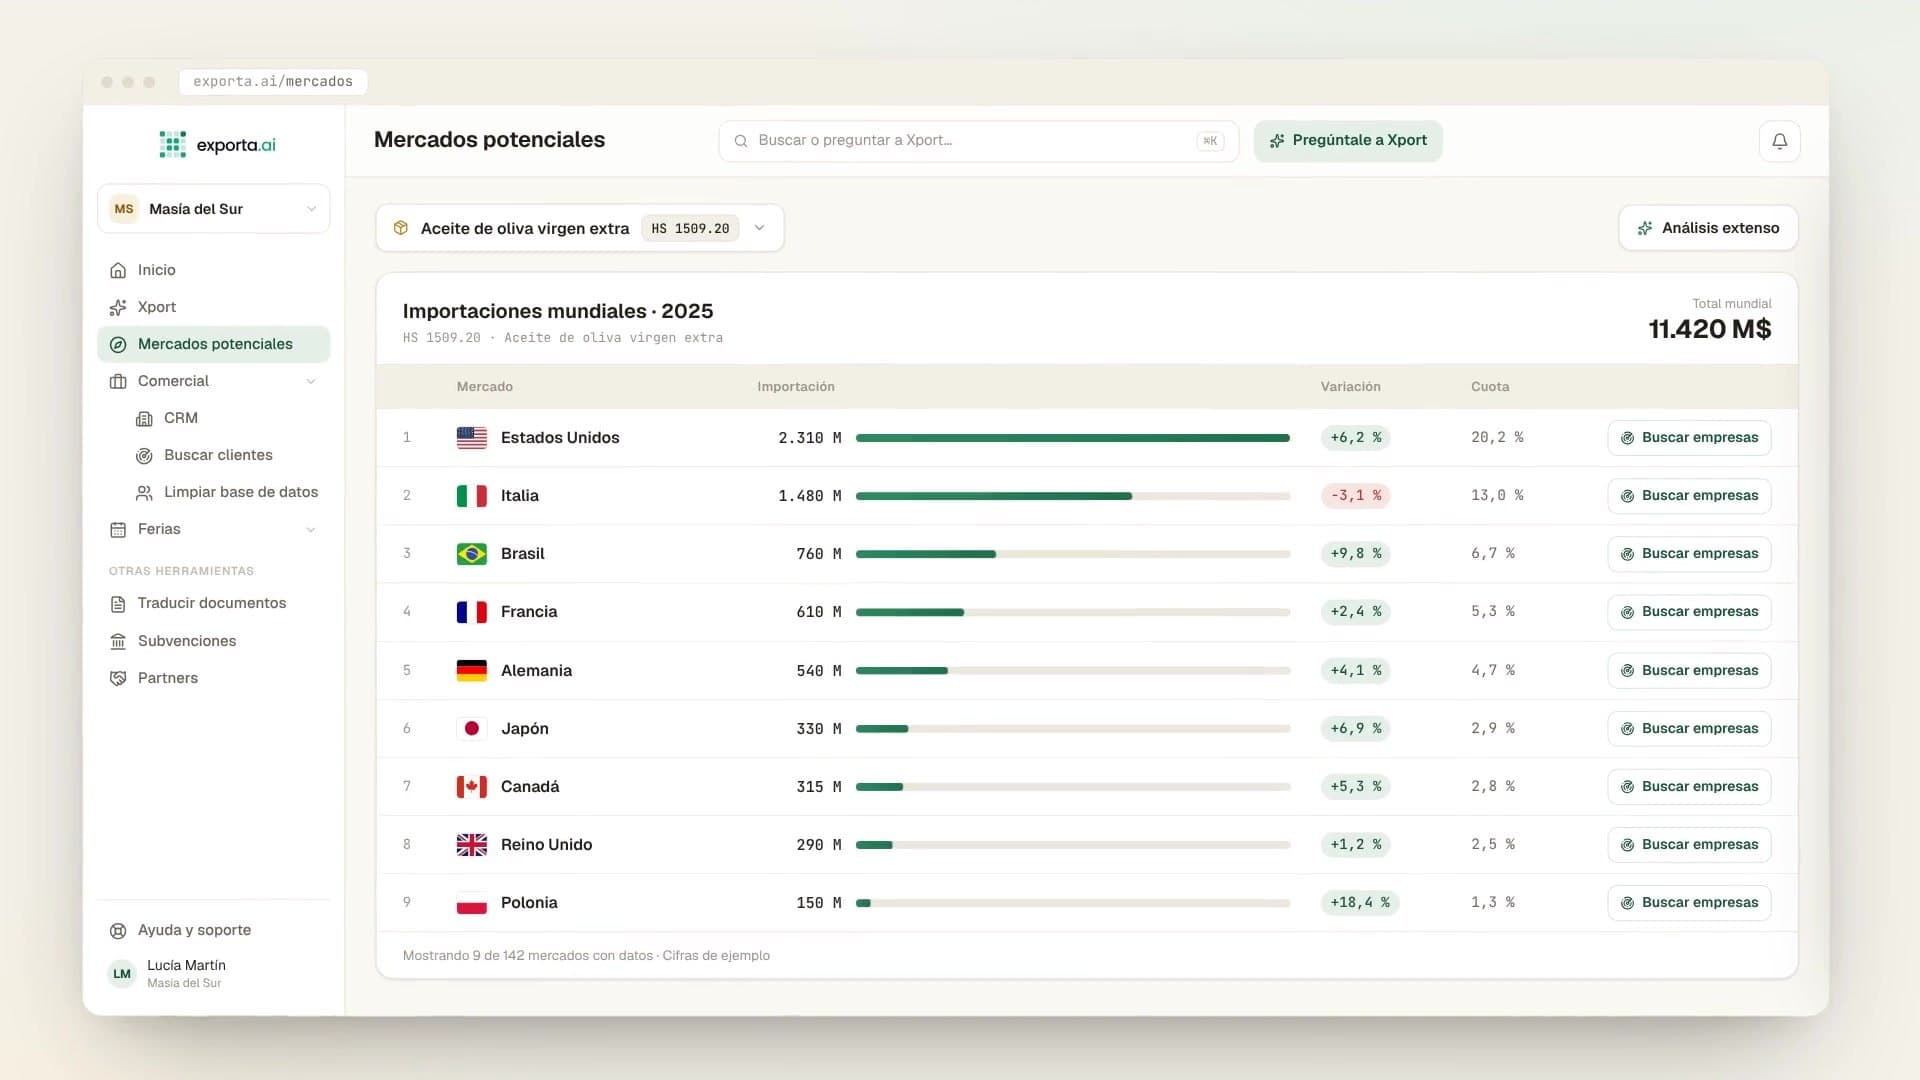The height and width of the screenshot is (1080, 1920).
Task: Click the HS 1509.20 code tag
Action: click(x=690, y=228)
